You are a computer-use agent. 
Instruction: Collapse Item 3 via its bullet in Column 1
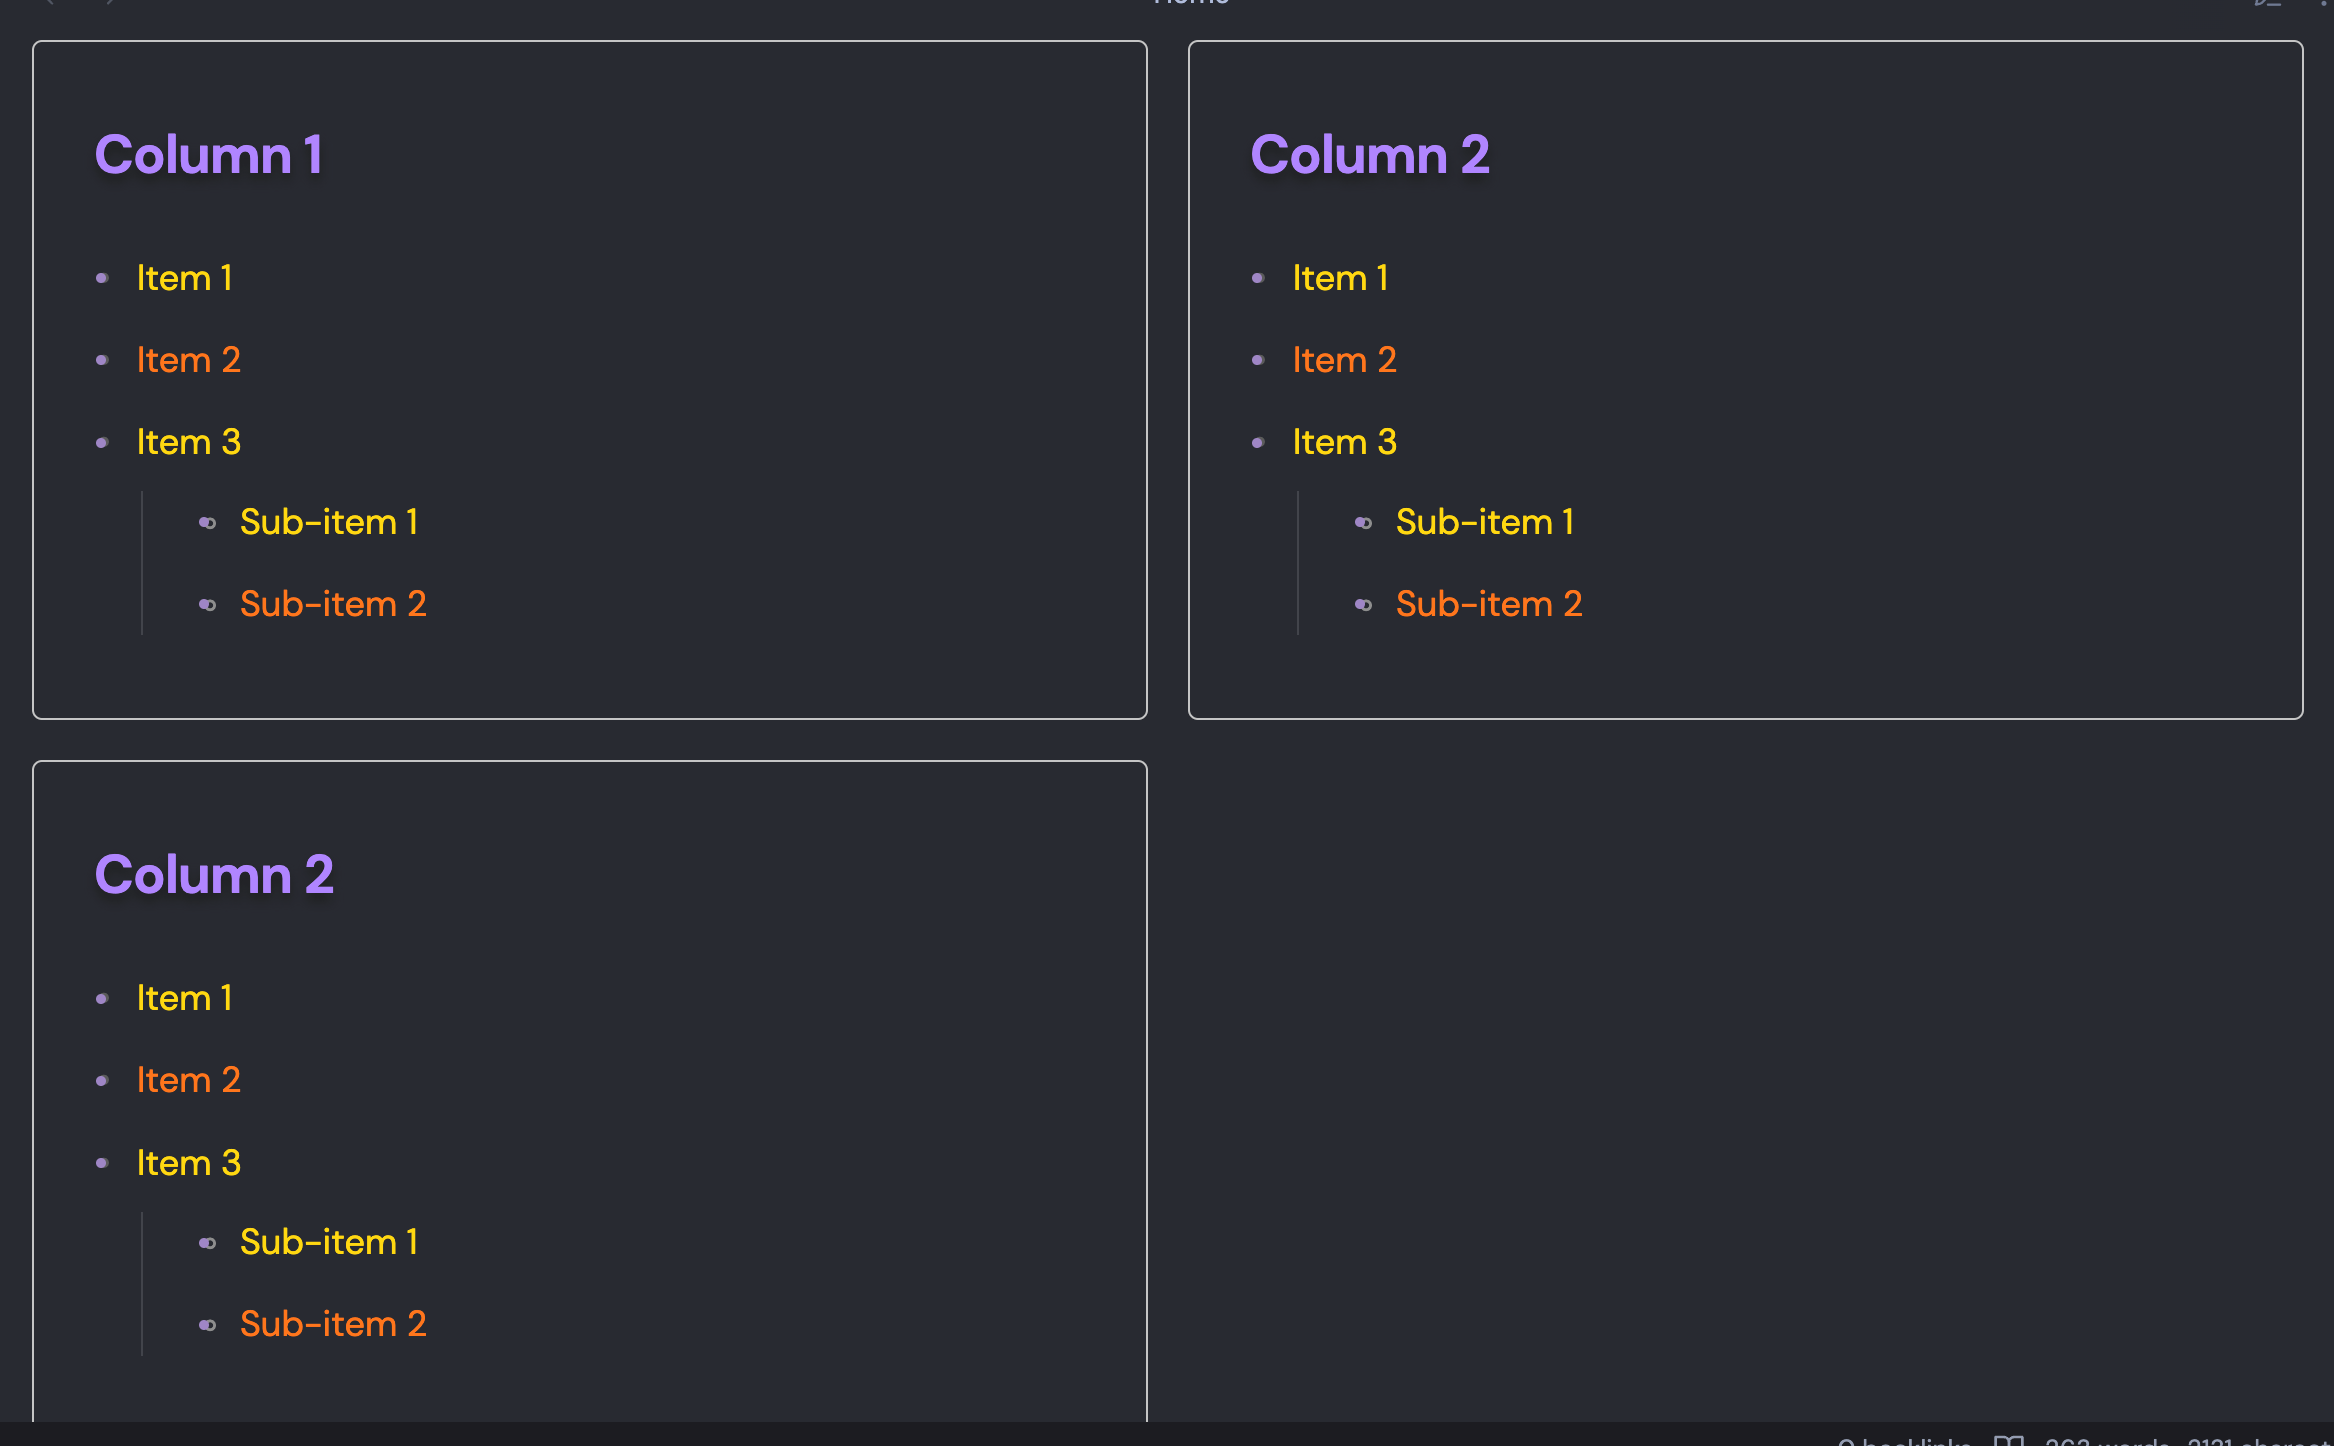[x=102, y=443]
